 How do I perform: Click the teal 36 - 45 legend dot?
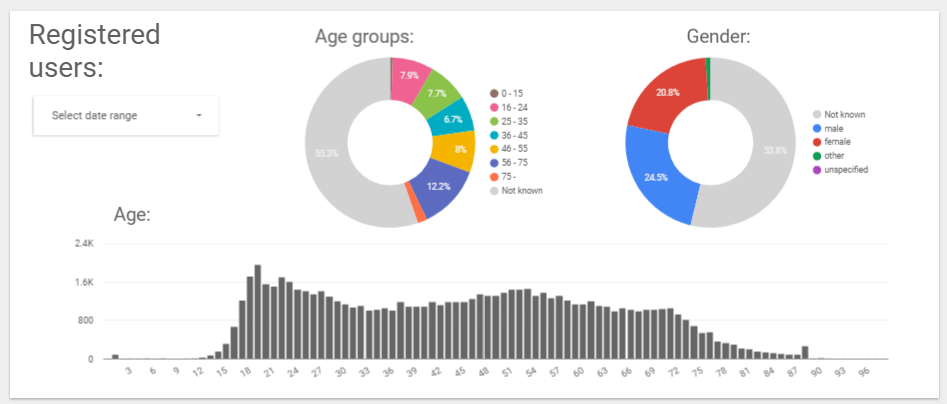click(x=493, y=135)
